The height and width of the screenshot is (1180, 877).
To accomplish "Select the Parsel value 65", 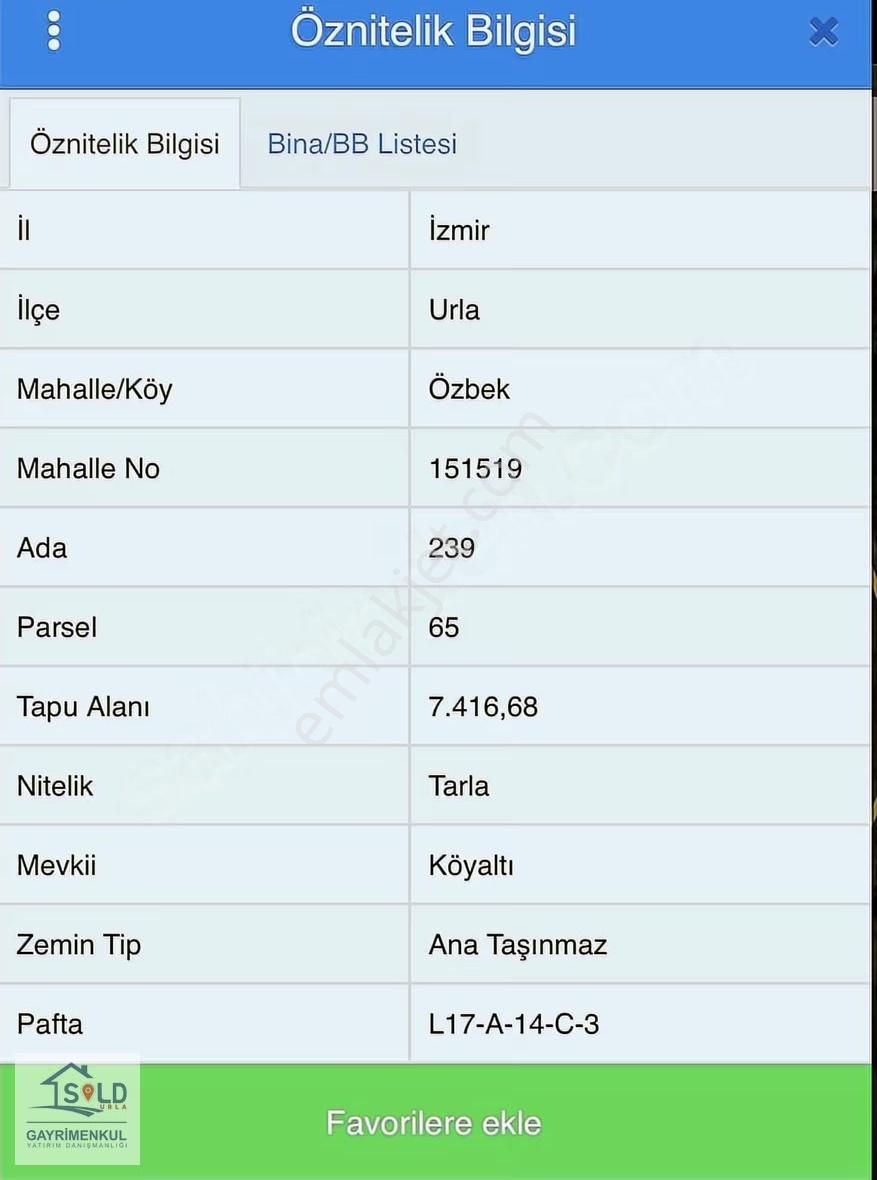I will [444, 627].
